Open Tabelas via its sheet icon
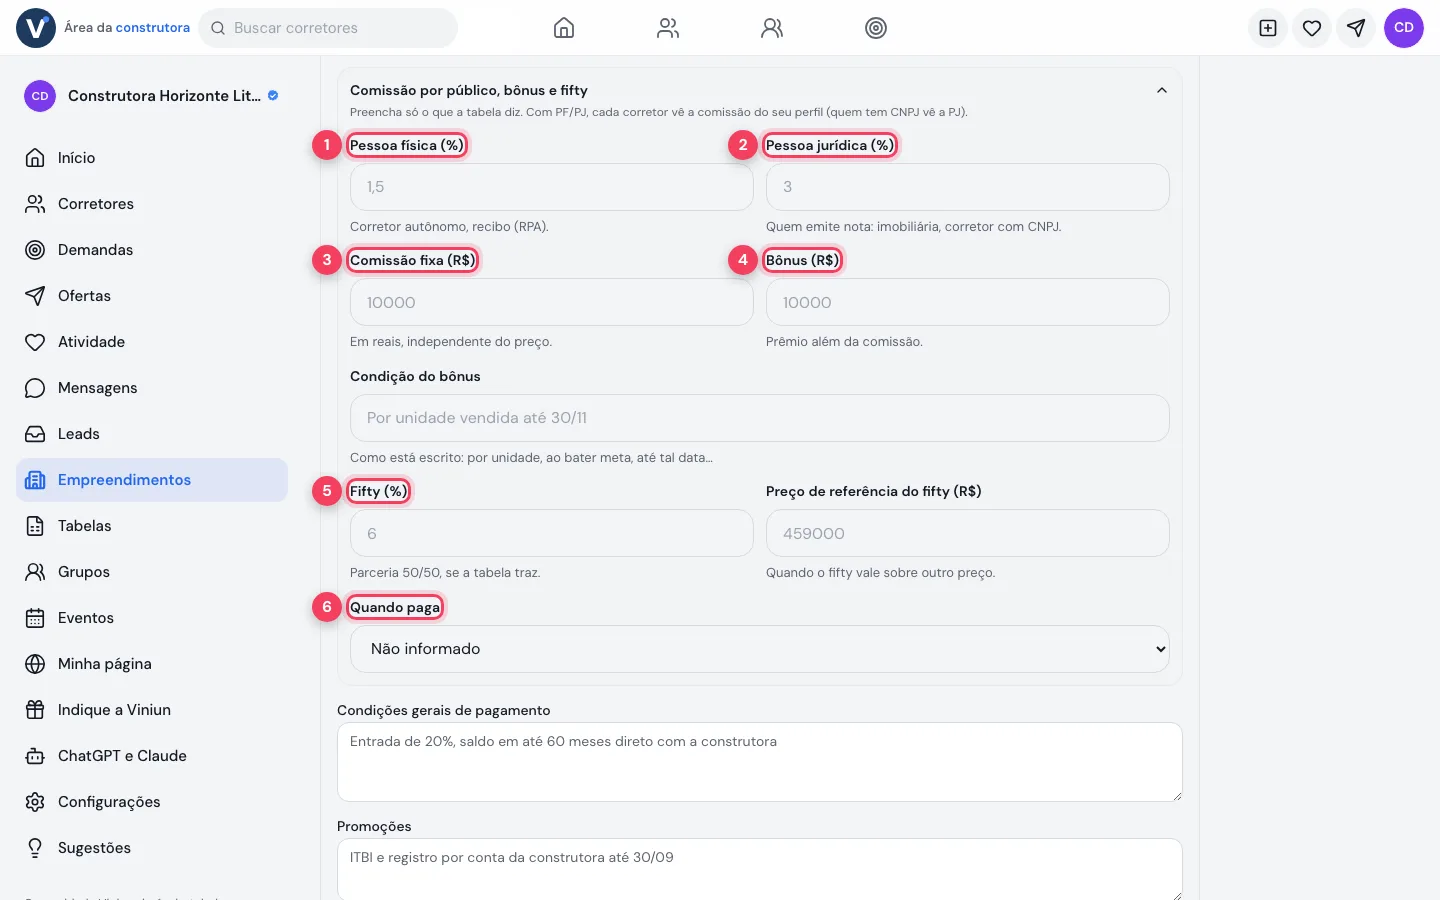The image size is (1440, 900). (x=35, y=526)
